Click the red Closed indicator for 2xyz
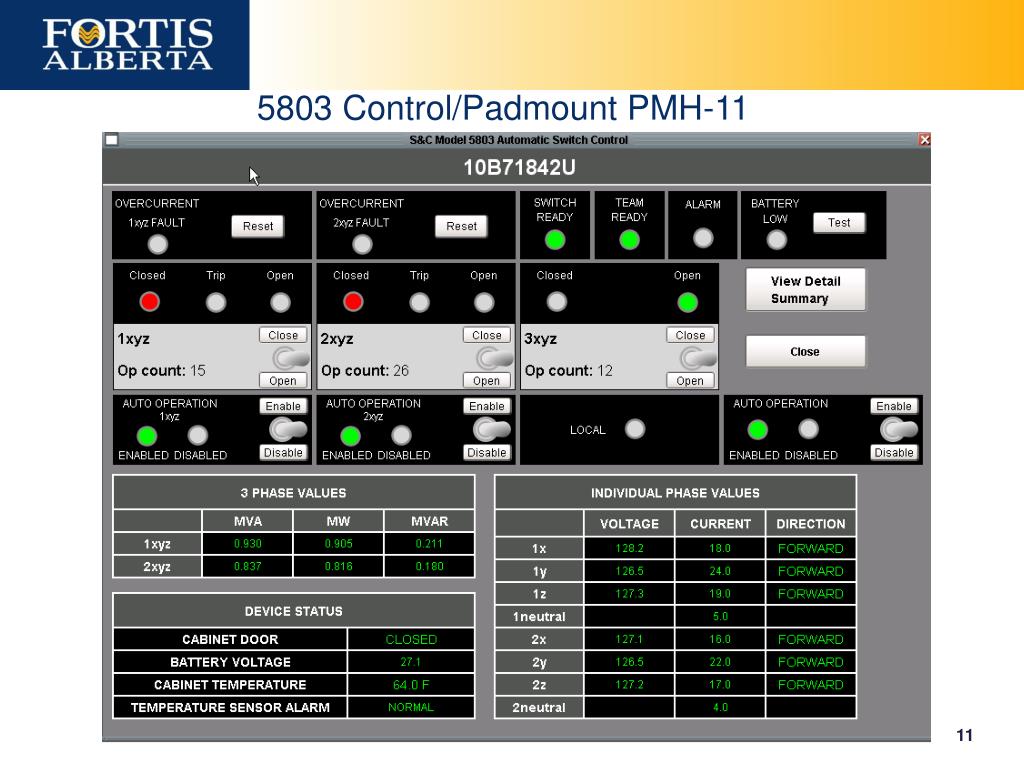This screenshot has height=768, width=1024. click(353, 301)
